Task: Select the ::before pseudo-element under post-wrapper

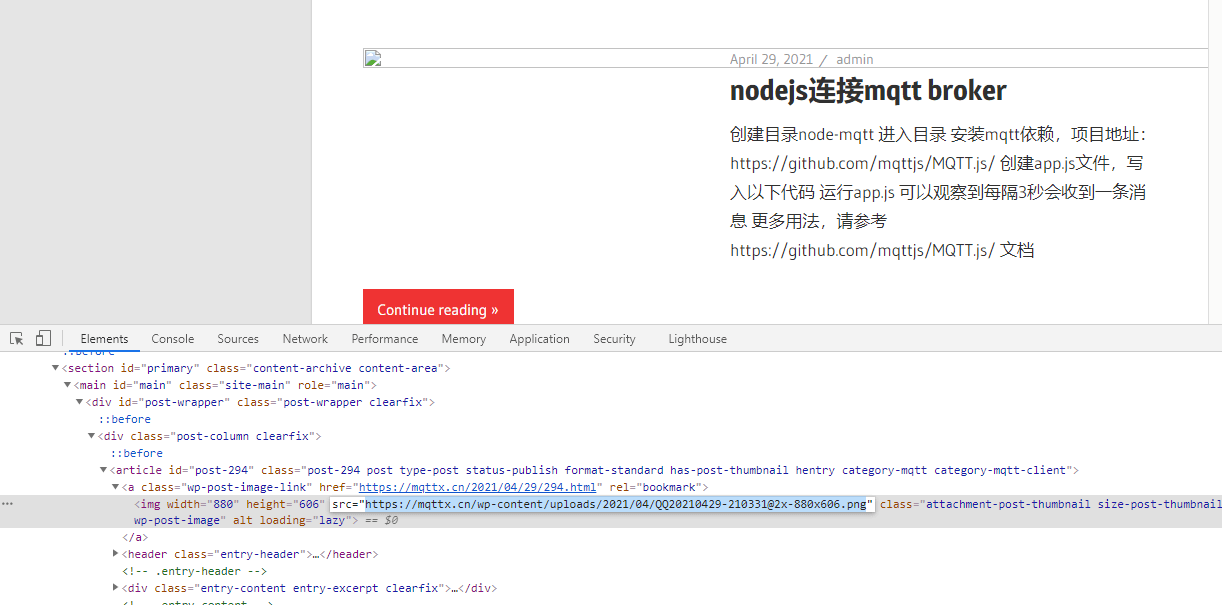Action: tap(124, 419)
